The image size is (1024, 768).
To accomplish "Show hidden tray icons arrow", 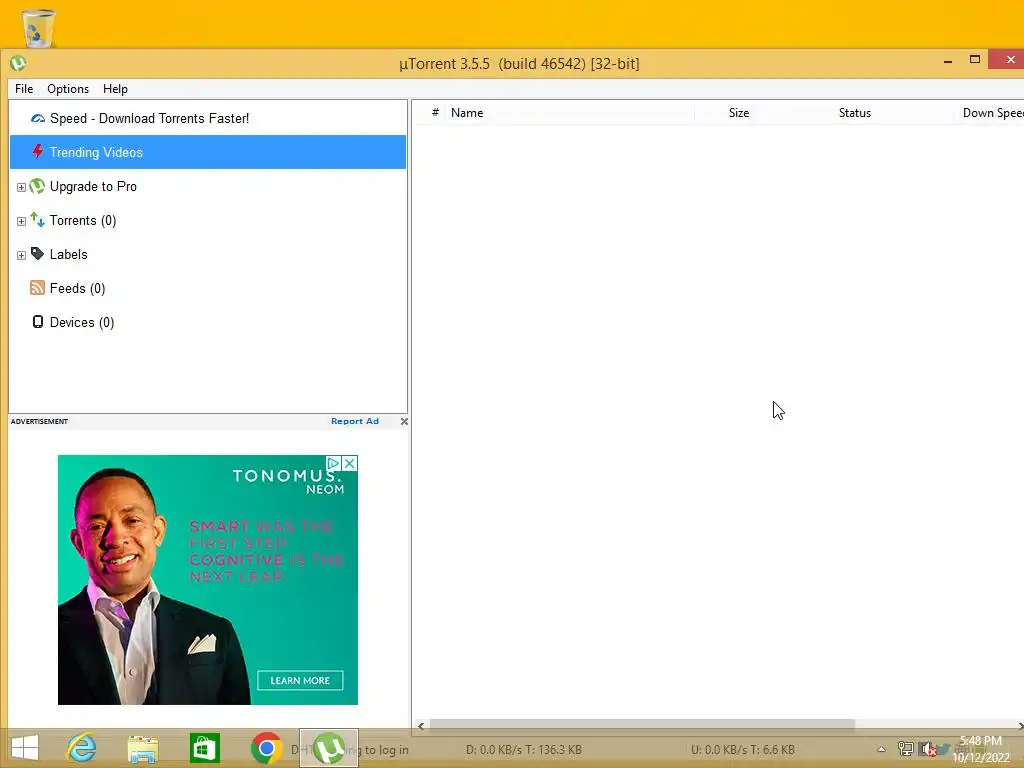I will tap(881, 750).
